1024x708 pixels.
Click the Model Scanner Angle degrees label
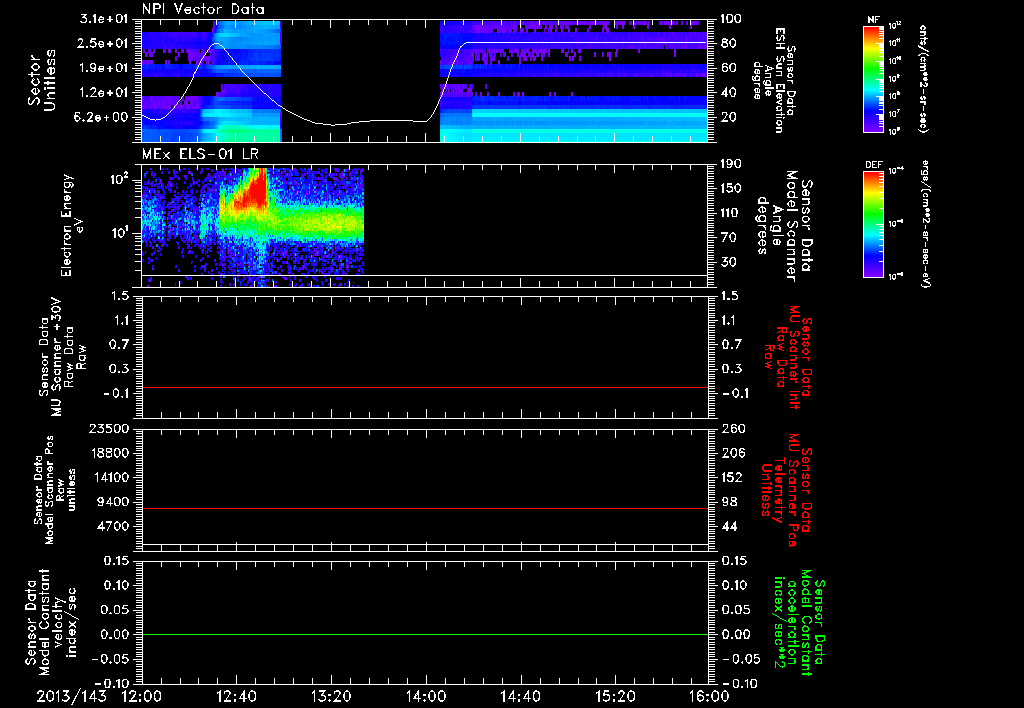tap(783, 226)
